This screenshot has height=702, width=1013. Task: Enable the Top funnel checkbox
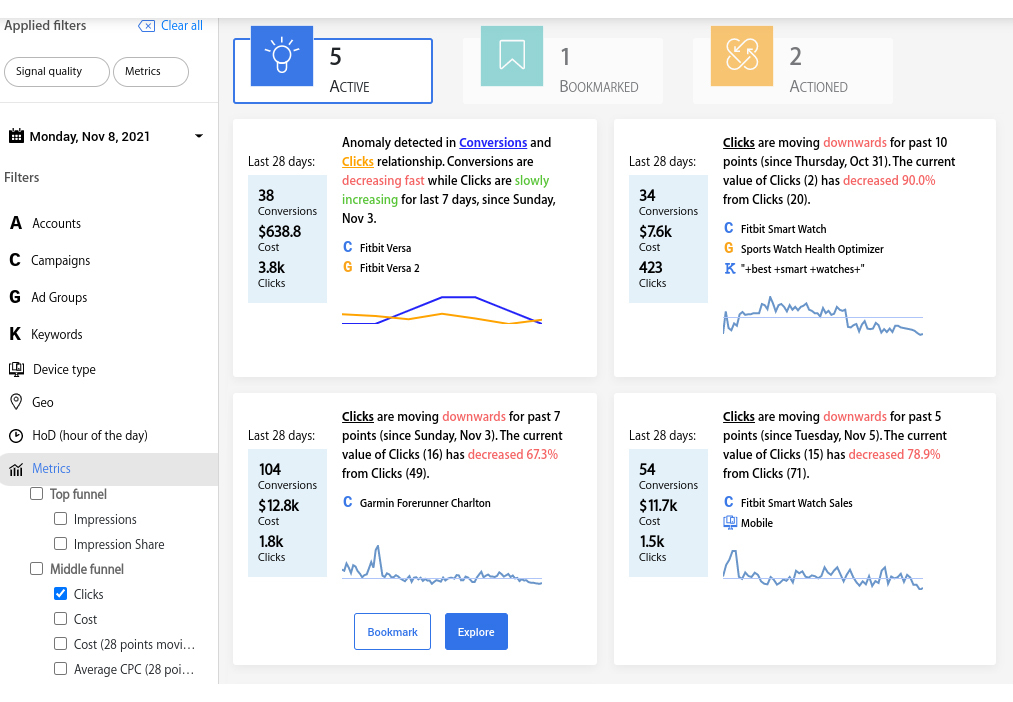[x=36, y=494]
